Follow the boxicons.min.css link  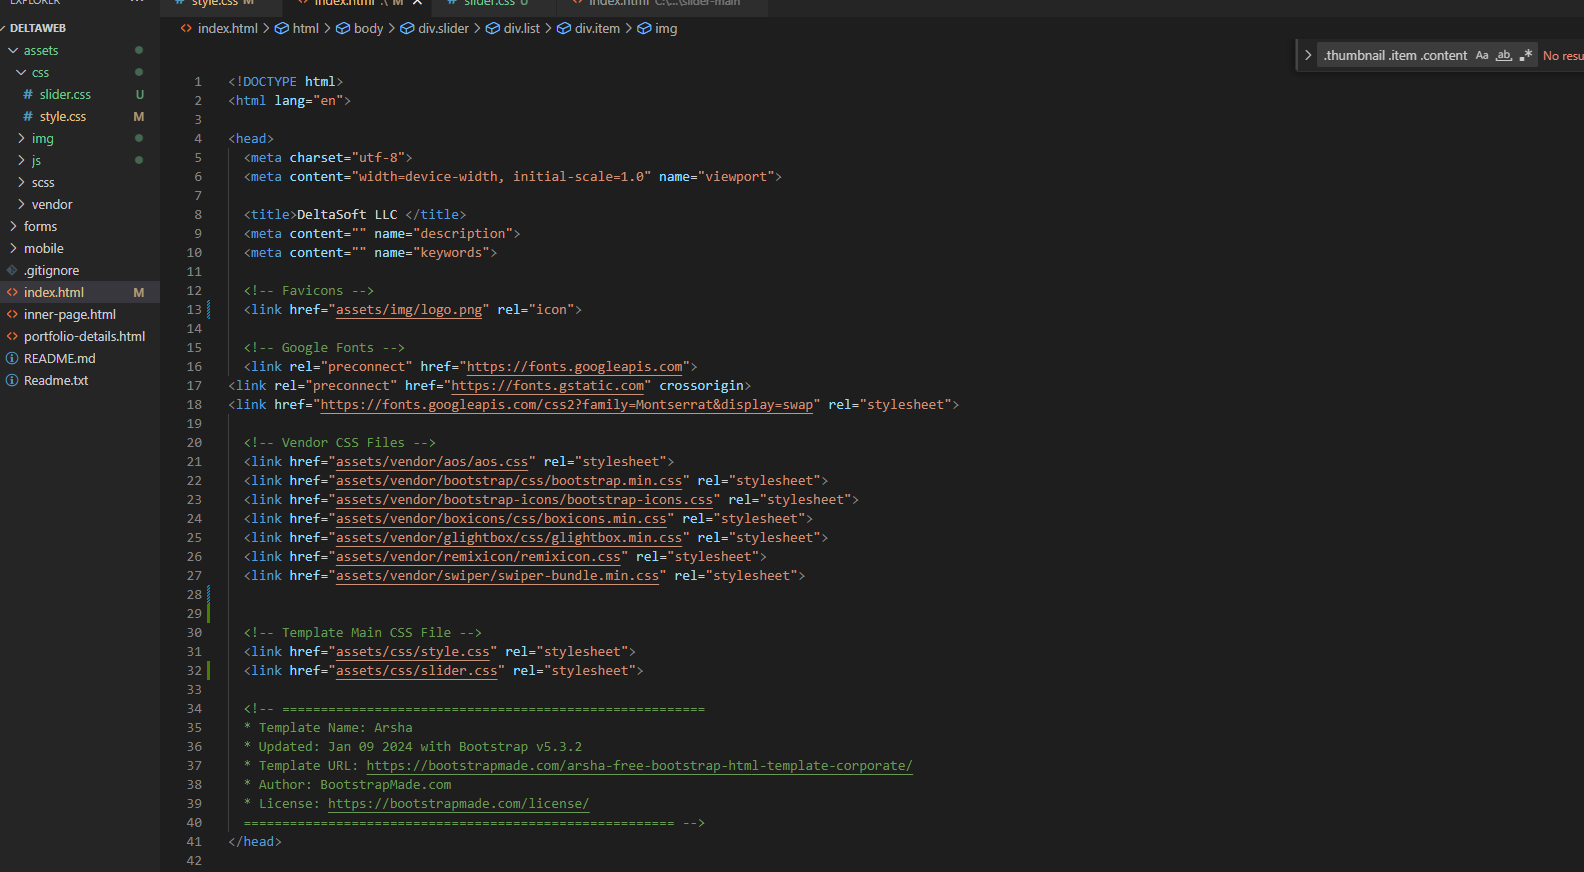(501, 519)
